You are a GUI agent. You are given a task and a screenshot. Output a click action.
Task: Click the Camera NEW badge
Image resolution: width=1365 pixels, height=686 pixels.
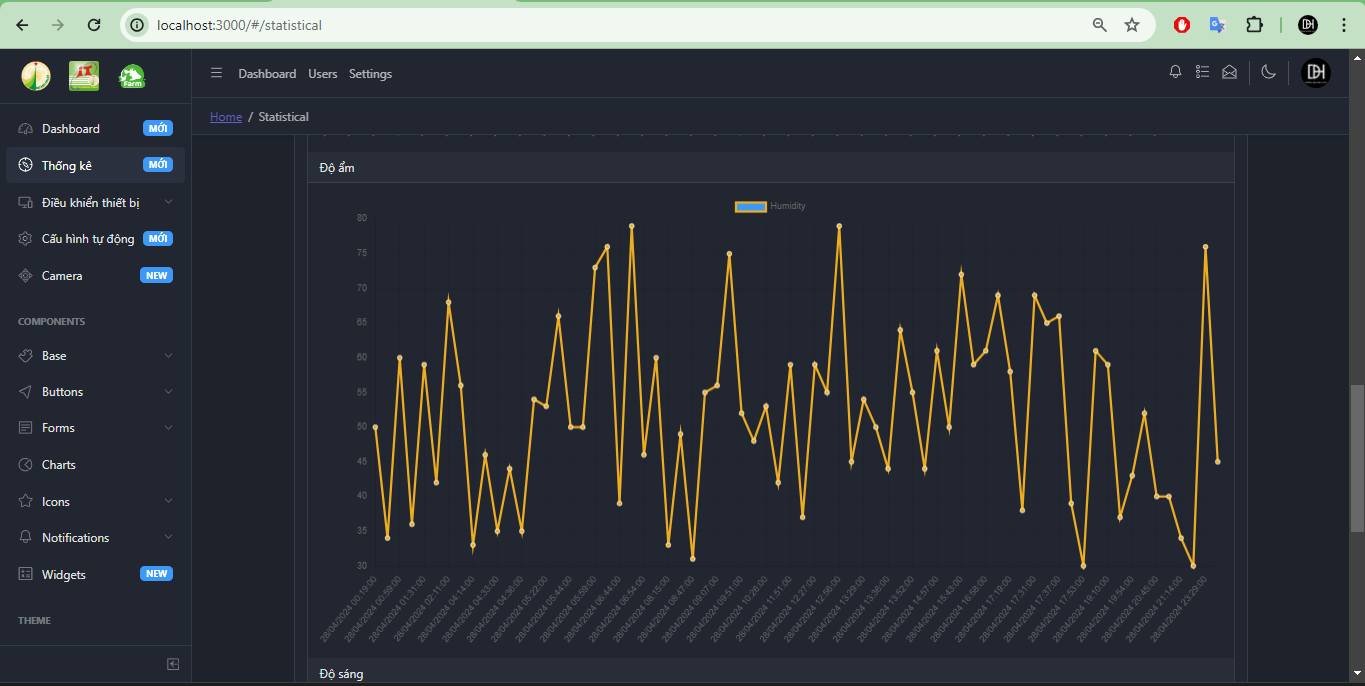coord(156,275)
